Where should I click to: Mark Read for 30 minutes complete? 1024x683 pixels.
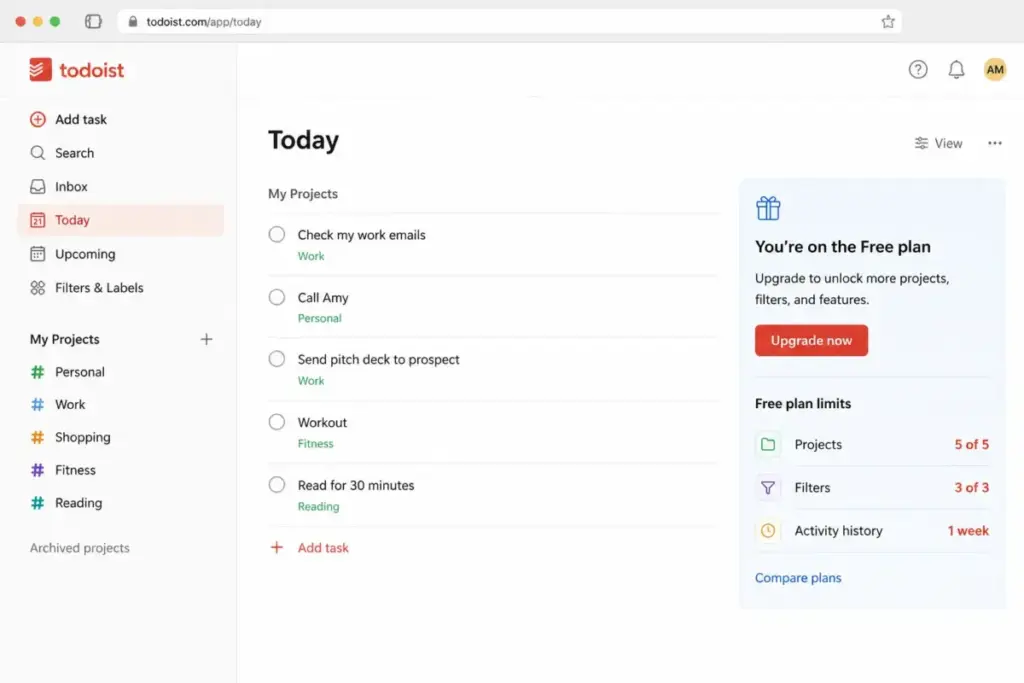click(x=277, y=484)
